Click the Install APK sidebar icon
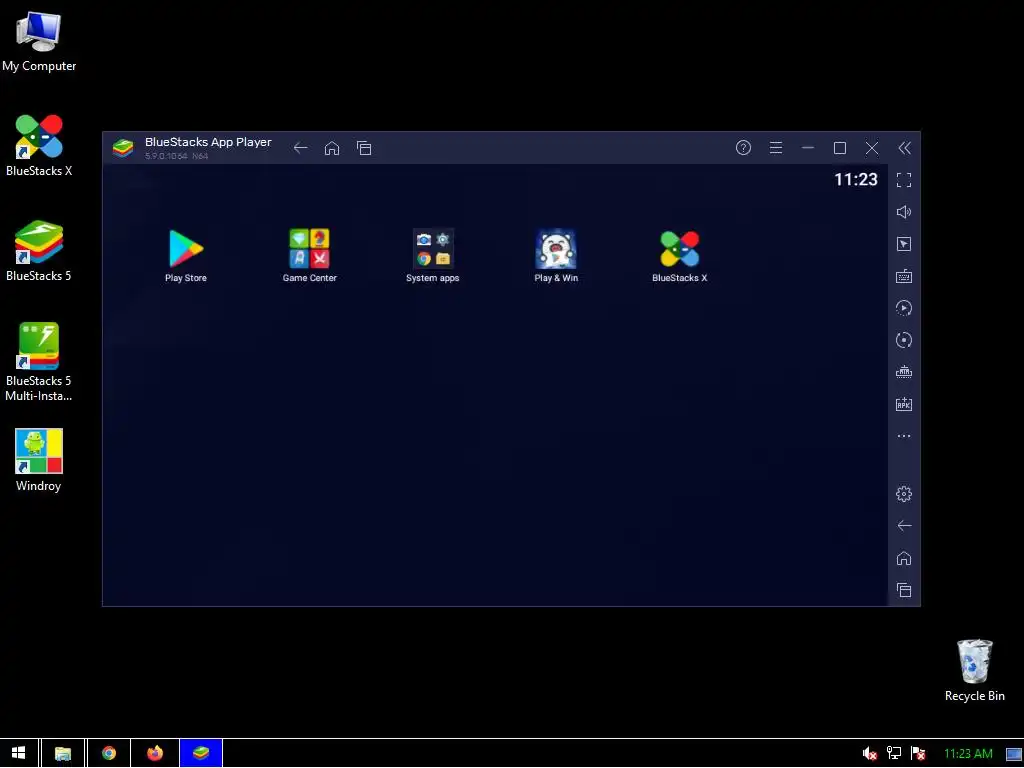This screenshot has height=768, width=1024. tap(904, 404)
